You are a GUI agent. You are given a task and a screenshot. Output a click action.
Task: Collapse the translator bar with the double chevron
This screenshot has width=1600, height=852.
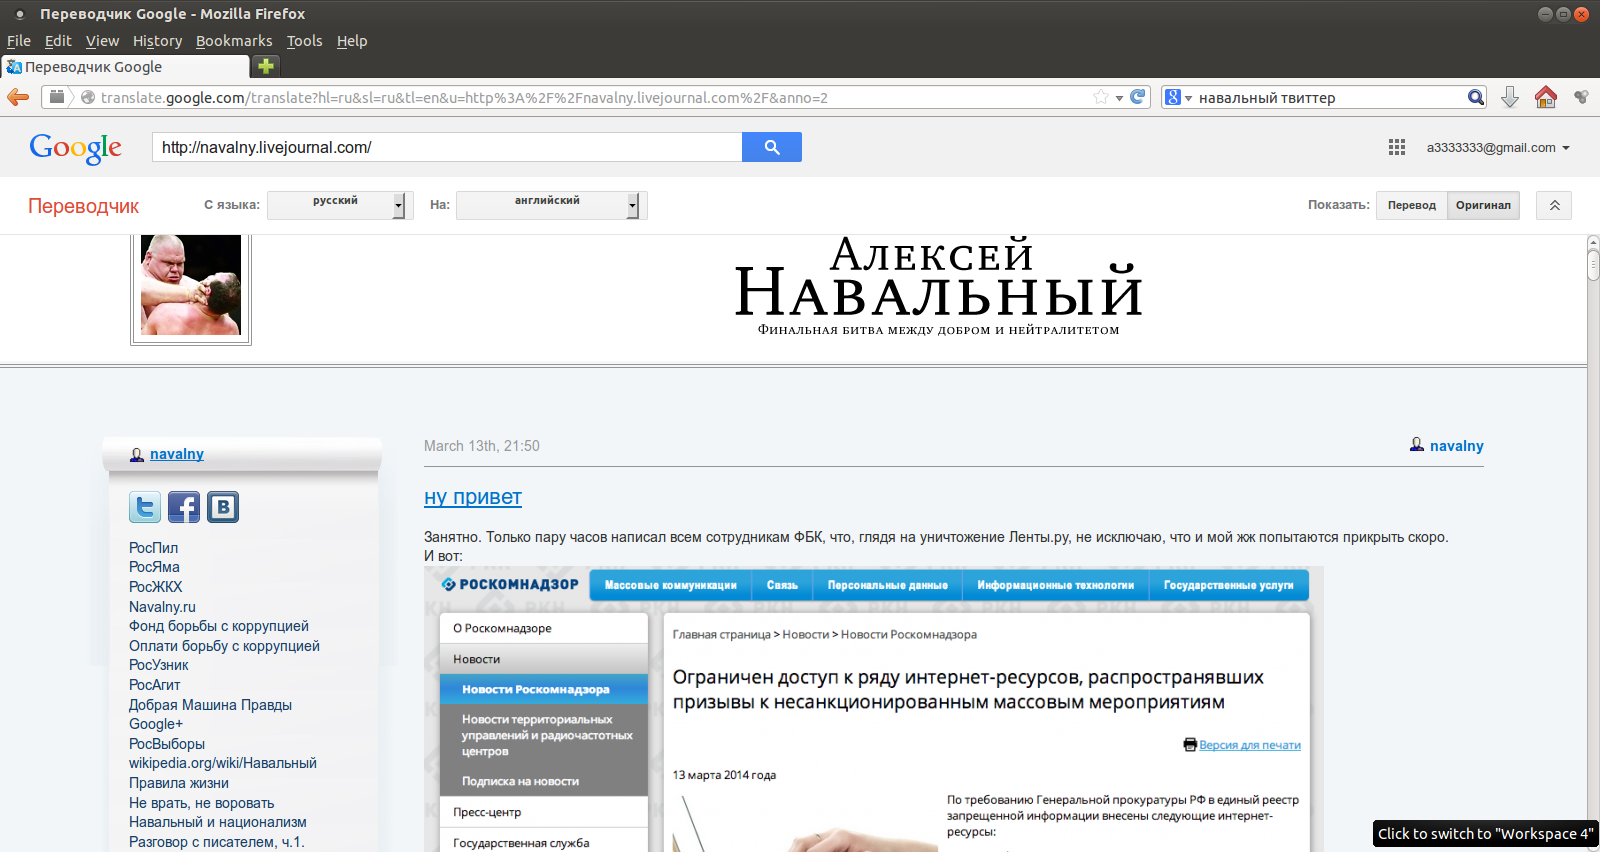tap(1554, 205)
